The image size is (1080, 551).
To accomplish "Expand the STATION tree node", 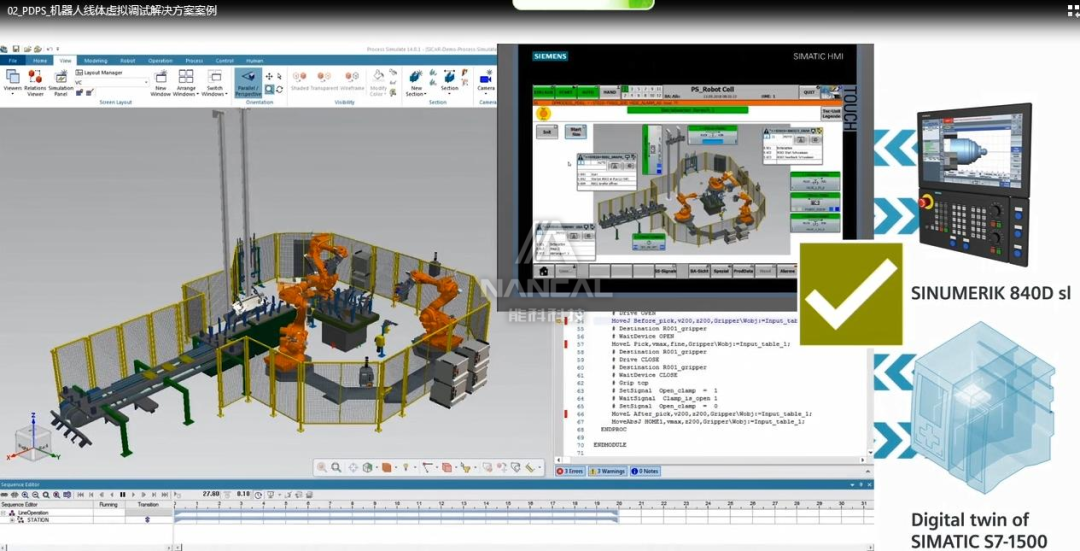I will click(x=12, y=520).
